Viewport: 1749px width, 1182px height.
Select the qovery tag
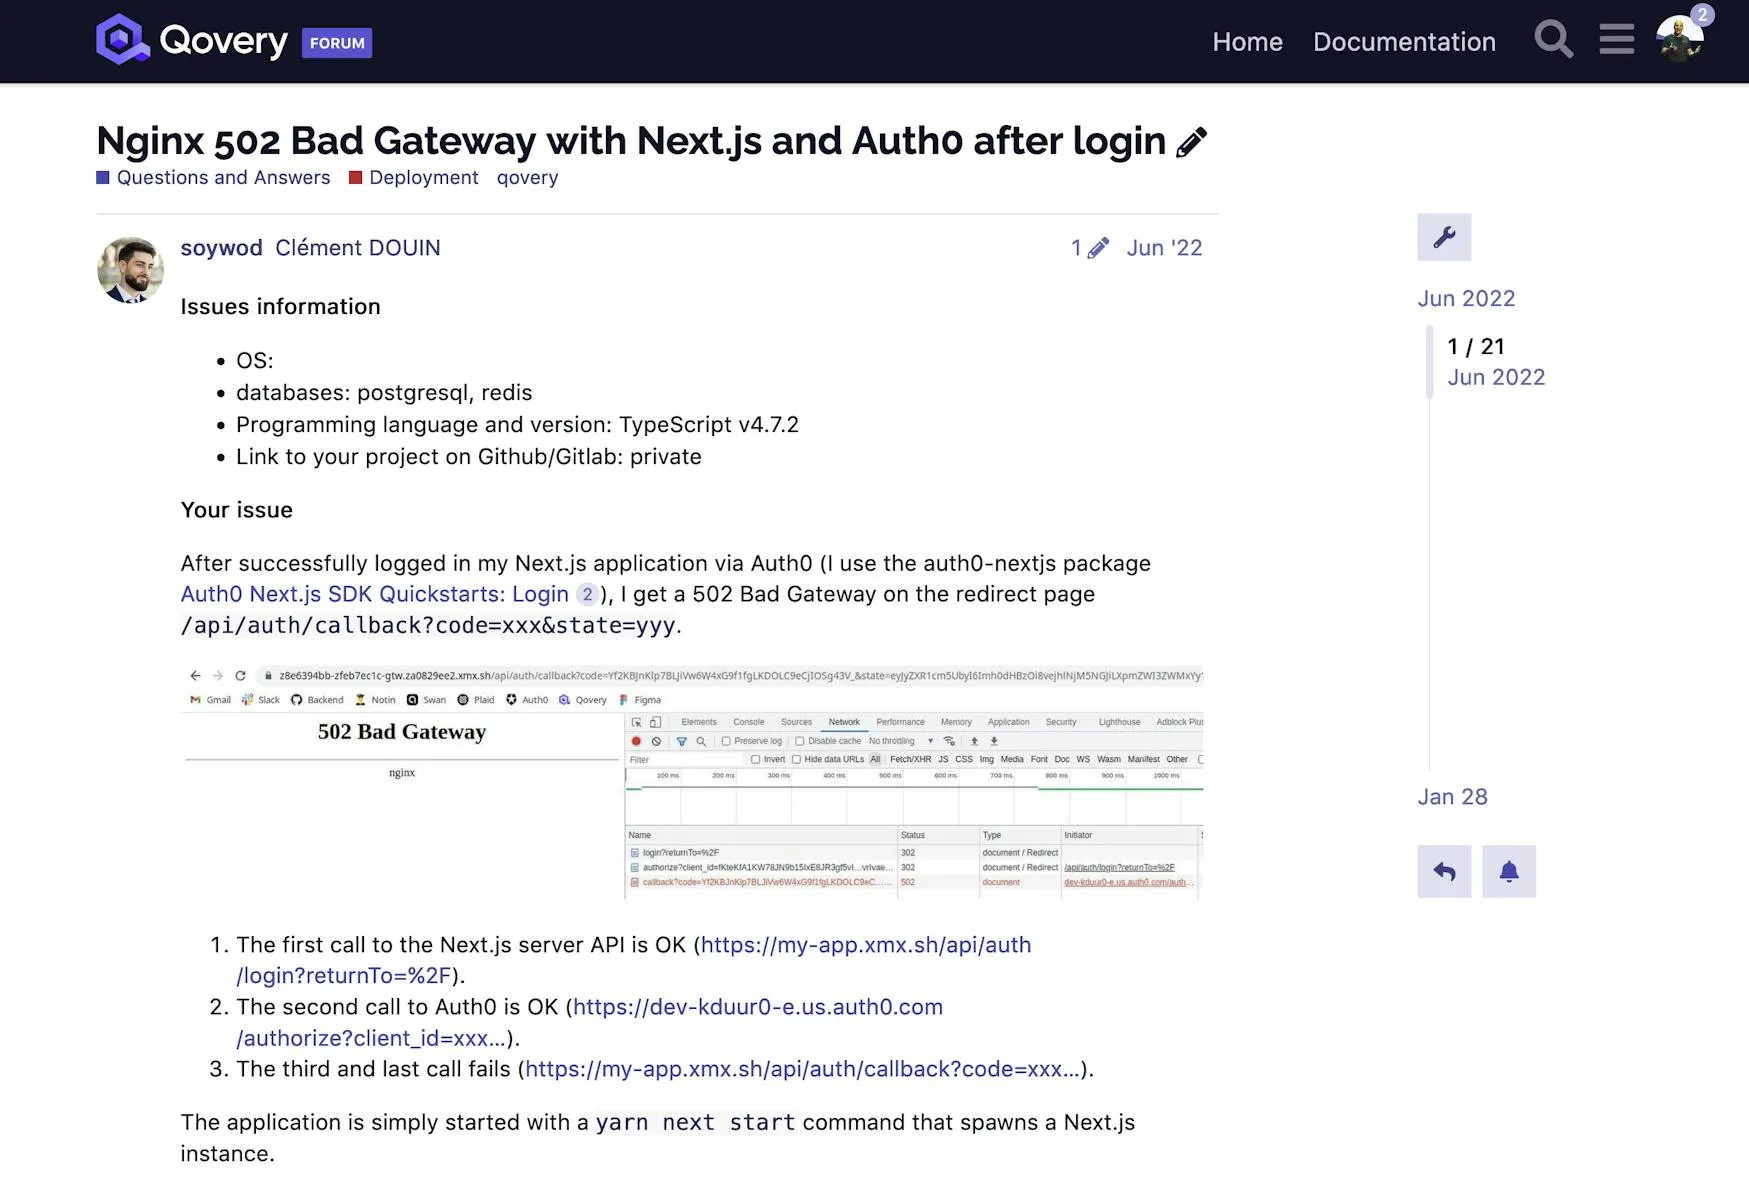(527, 177)
